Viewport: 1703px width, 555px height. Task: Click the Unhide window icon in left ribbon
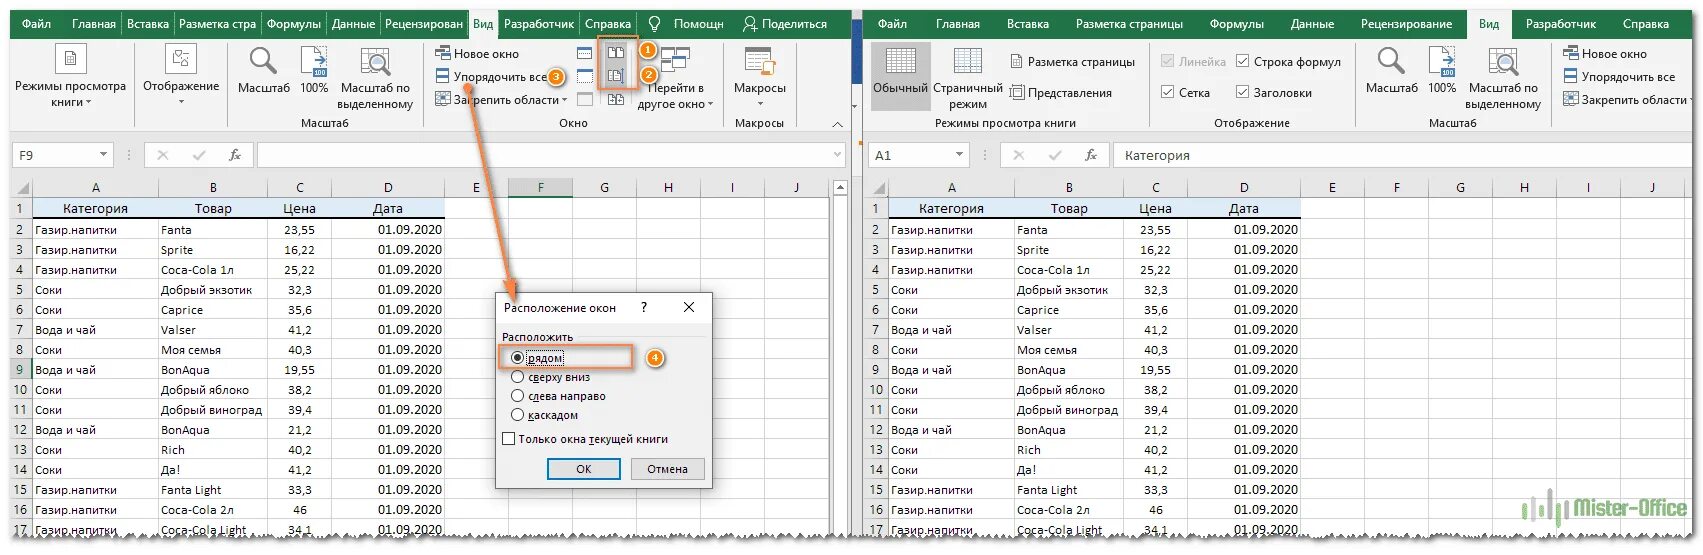point(585,99)
